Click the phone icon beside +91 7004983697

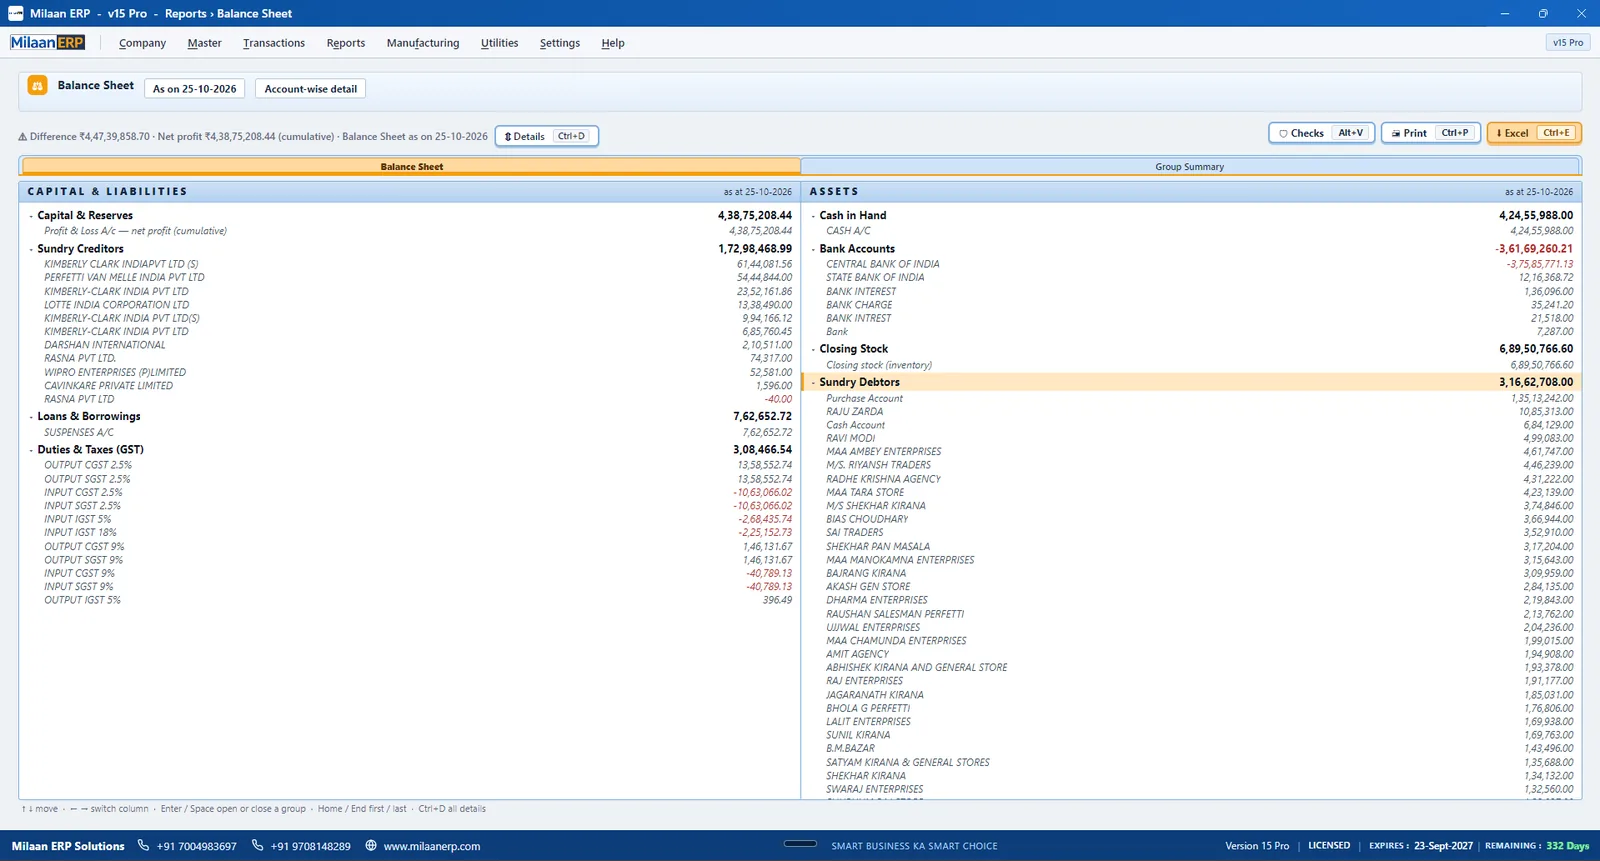pos(143,845)
